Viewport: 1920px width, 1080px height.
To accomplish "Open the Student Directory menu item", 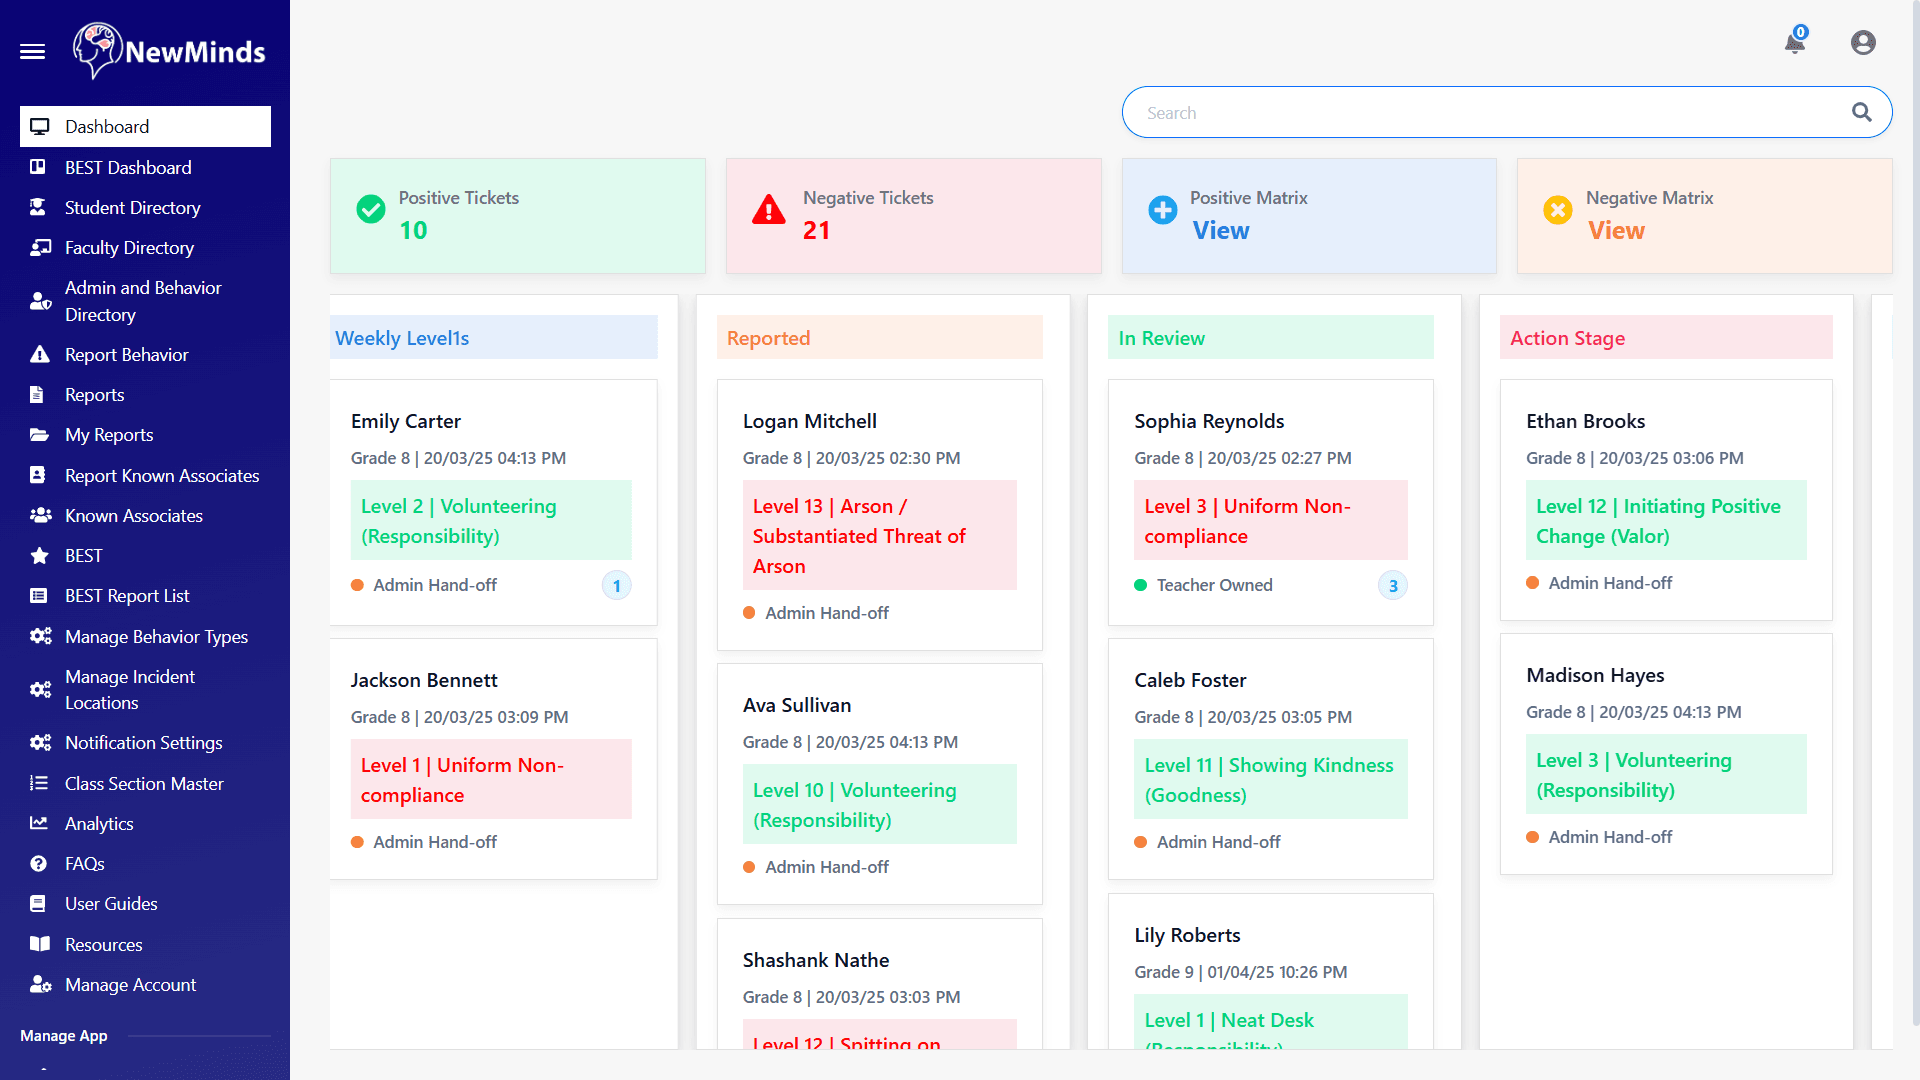I will pos(131,207).
